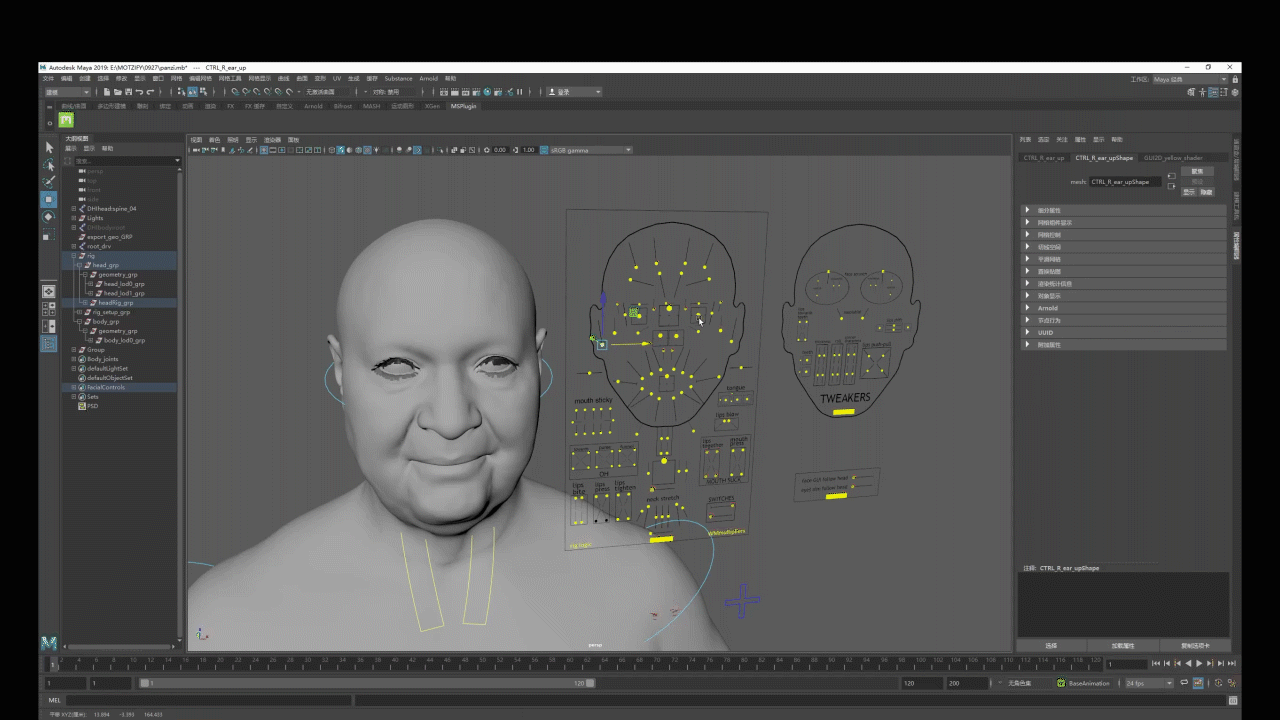The width and height of the screenshot is (1280, 720).
Task: Launch the green M icon on MSPlugin shelf
Action: pos(67,120)
